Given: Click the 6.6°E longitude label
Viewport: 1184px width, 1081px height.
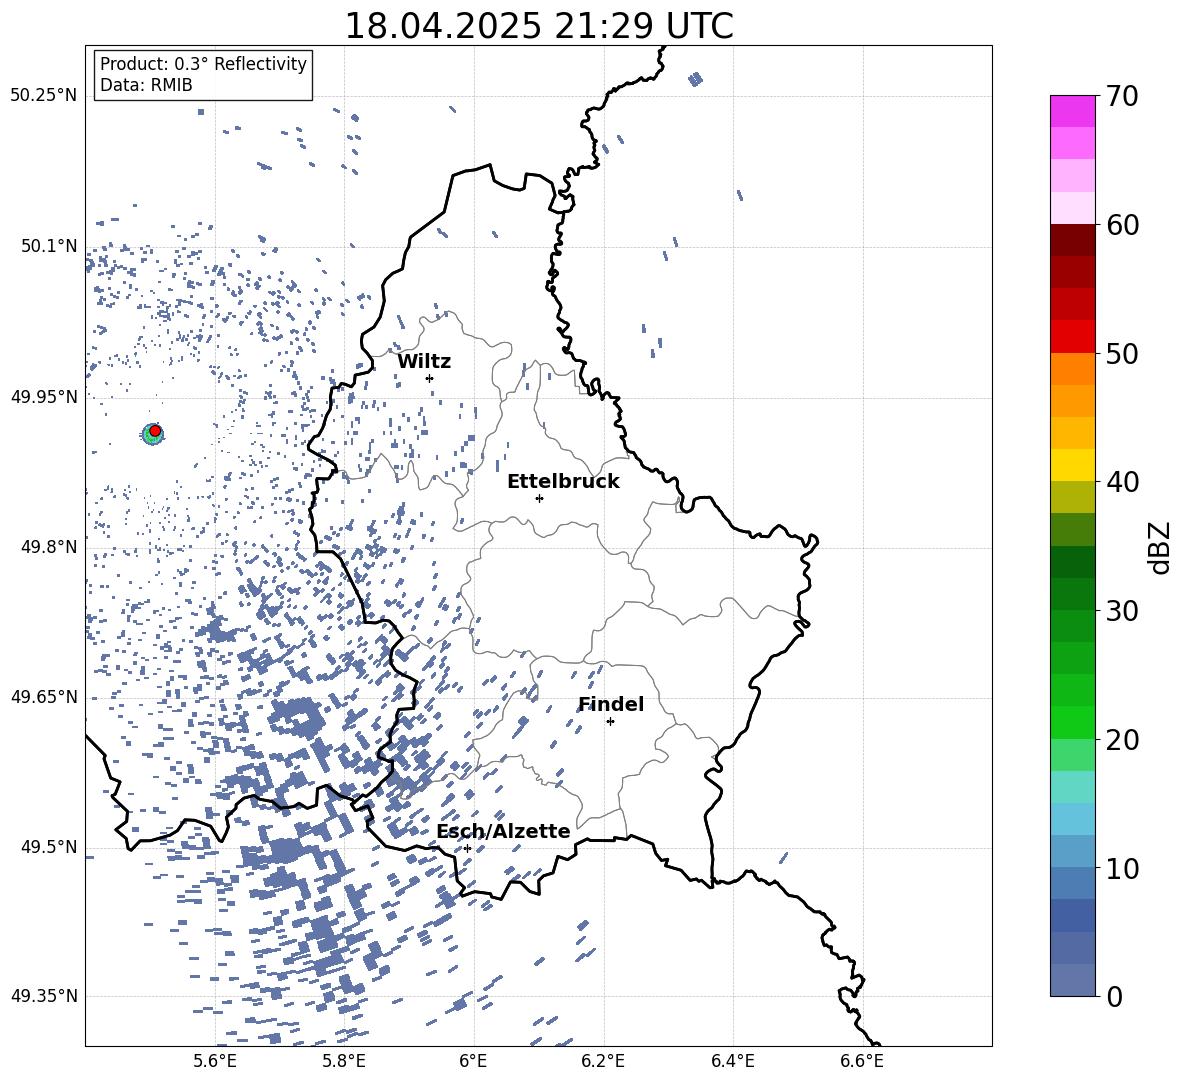Looking at the screenshot, I should point(862,1061).
